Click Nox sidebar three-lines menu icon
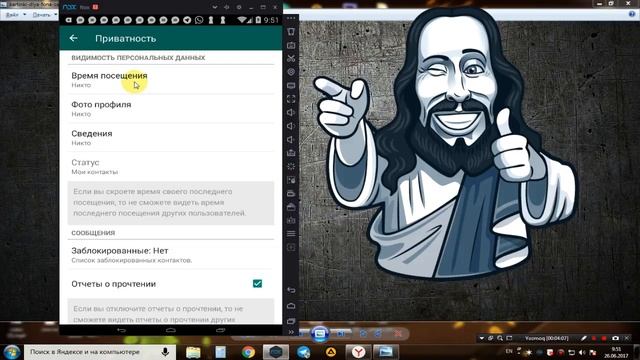 (x=291, y=233)
